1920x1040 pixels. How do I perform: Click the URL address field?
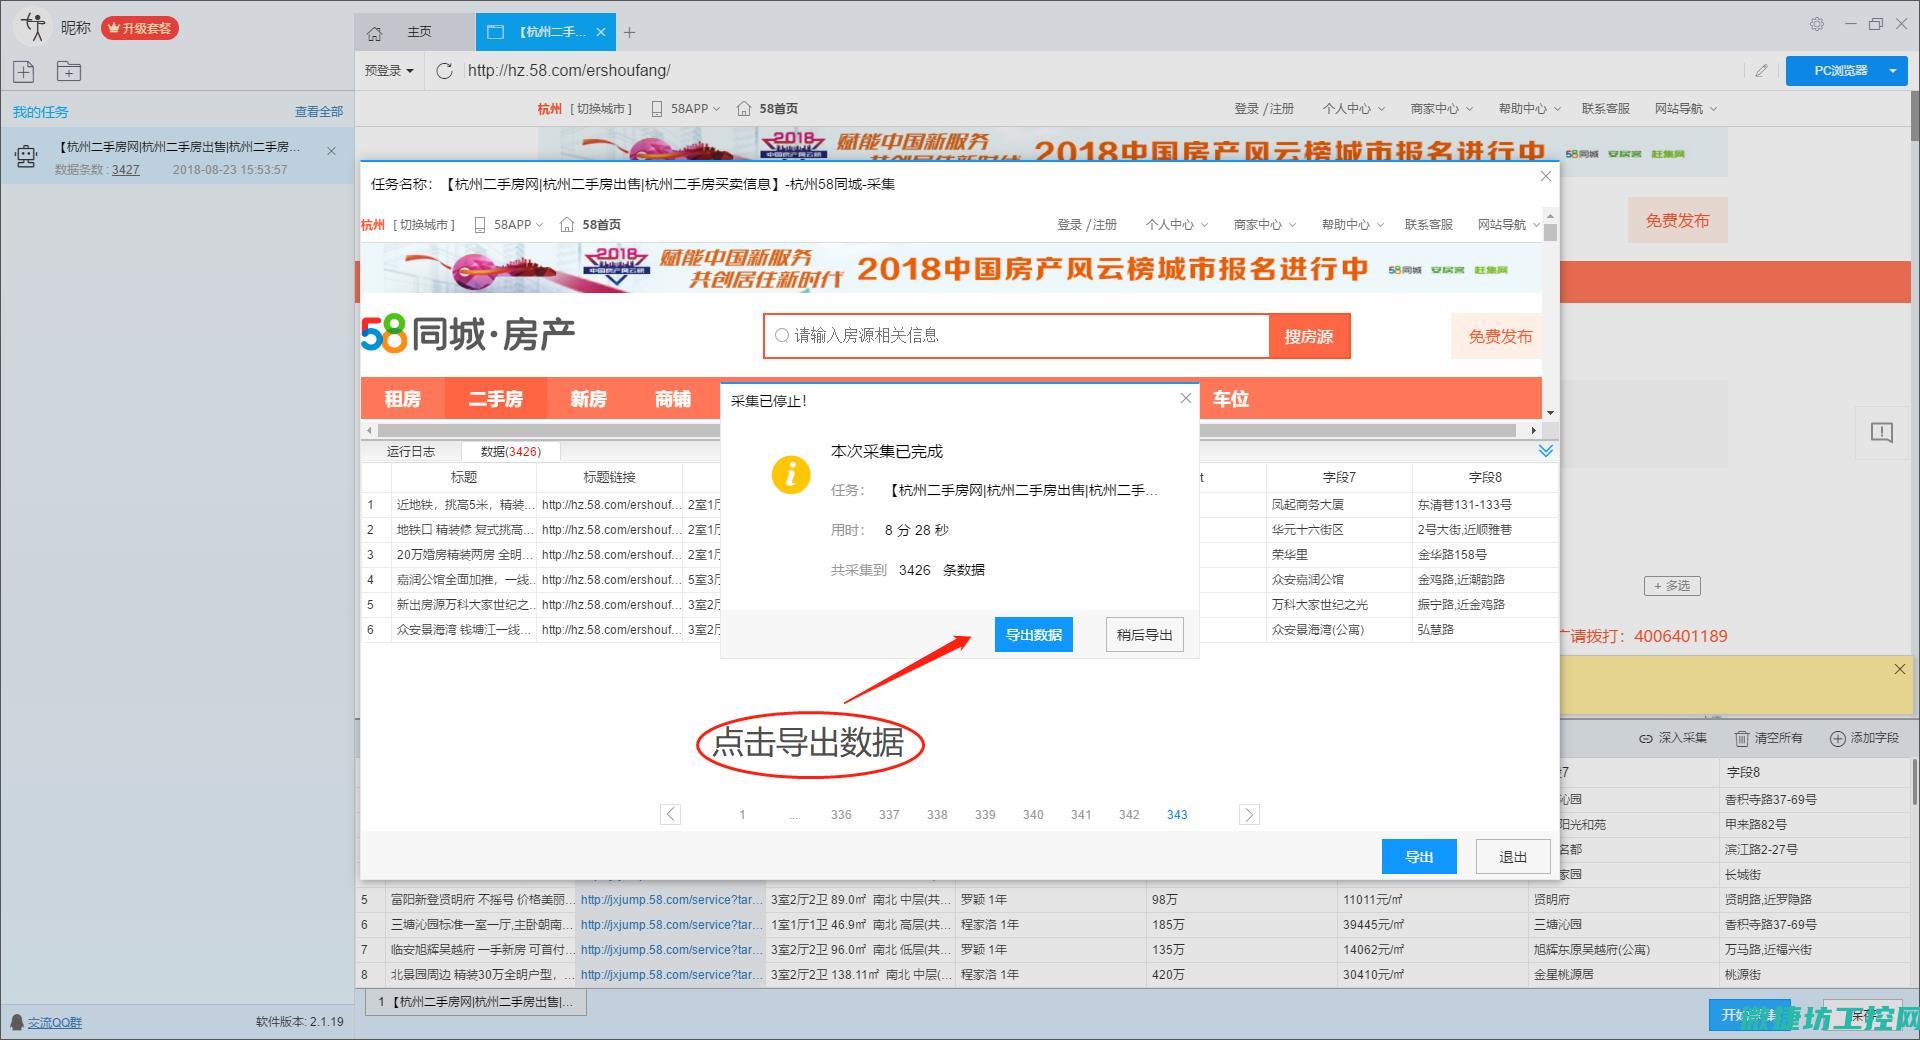(1100, 71)
